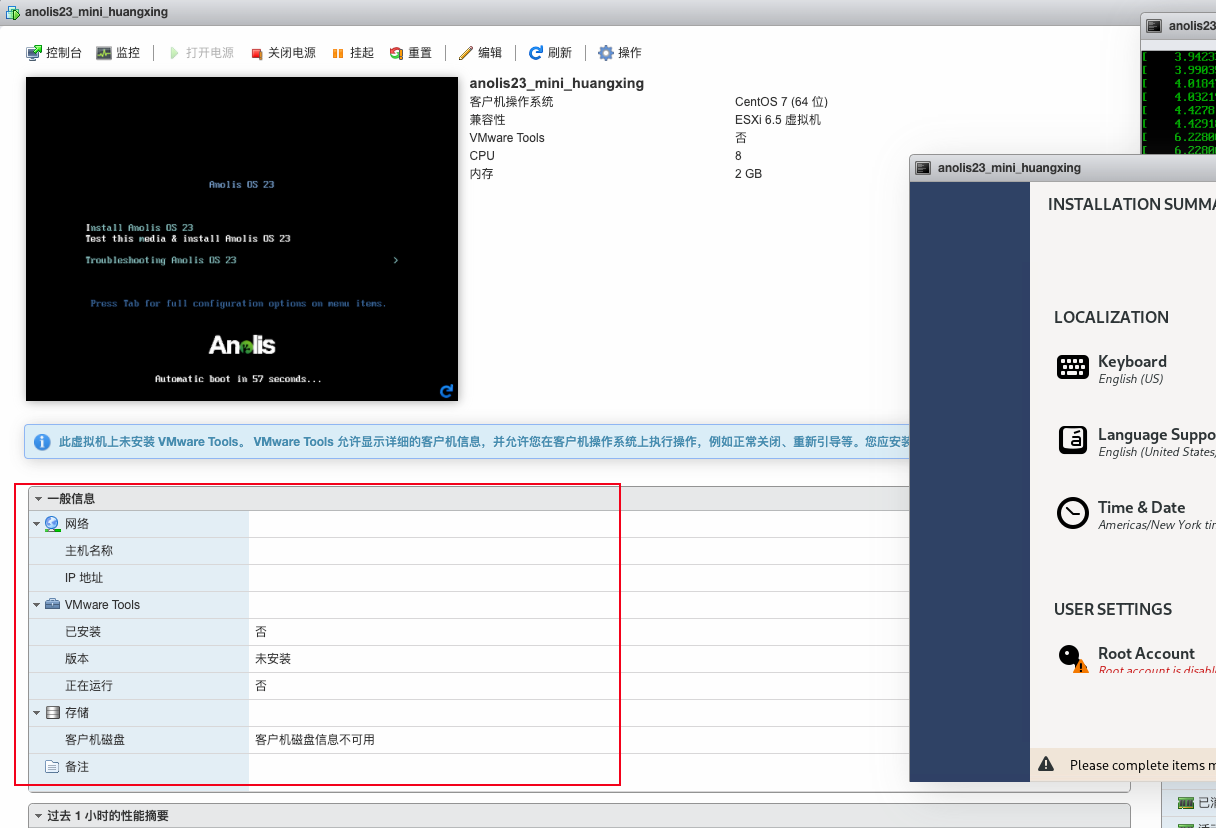Click the 关闭电源 power off button
Viewport: 1216px width, 828px height.
tap(283, 53)
